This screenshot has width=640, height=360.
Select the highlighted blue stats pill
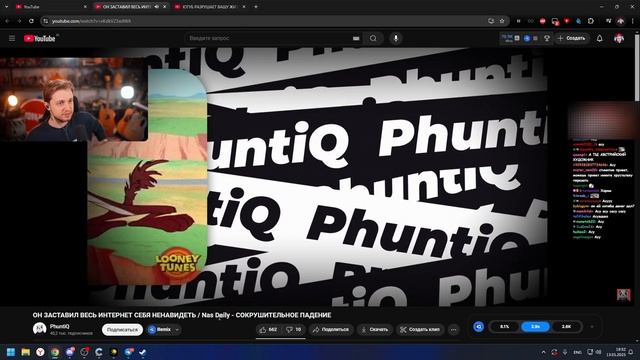(535, 327)
